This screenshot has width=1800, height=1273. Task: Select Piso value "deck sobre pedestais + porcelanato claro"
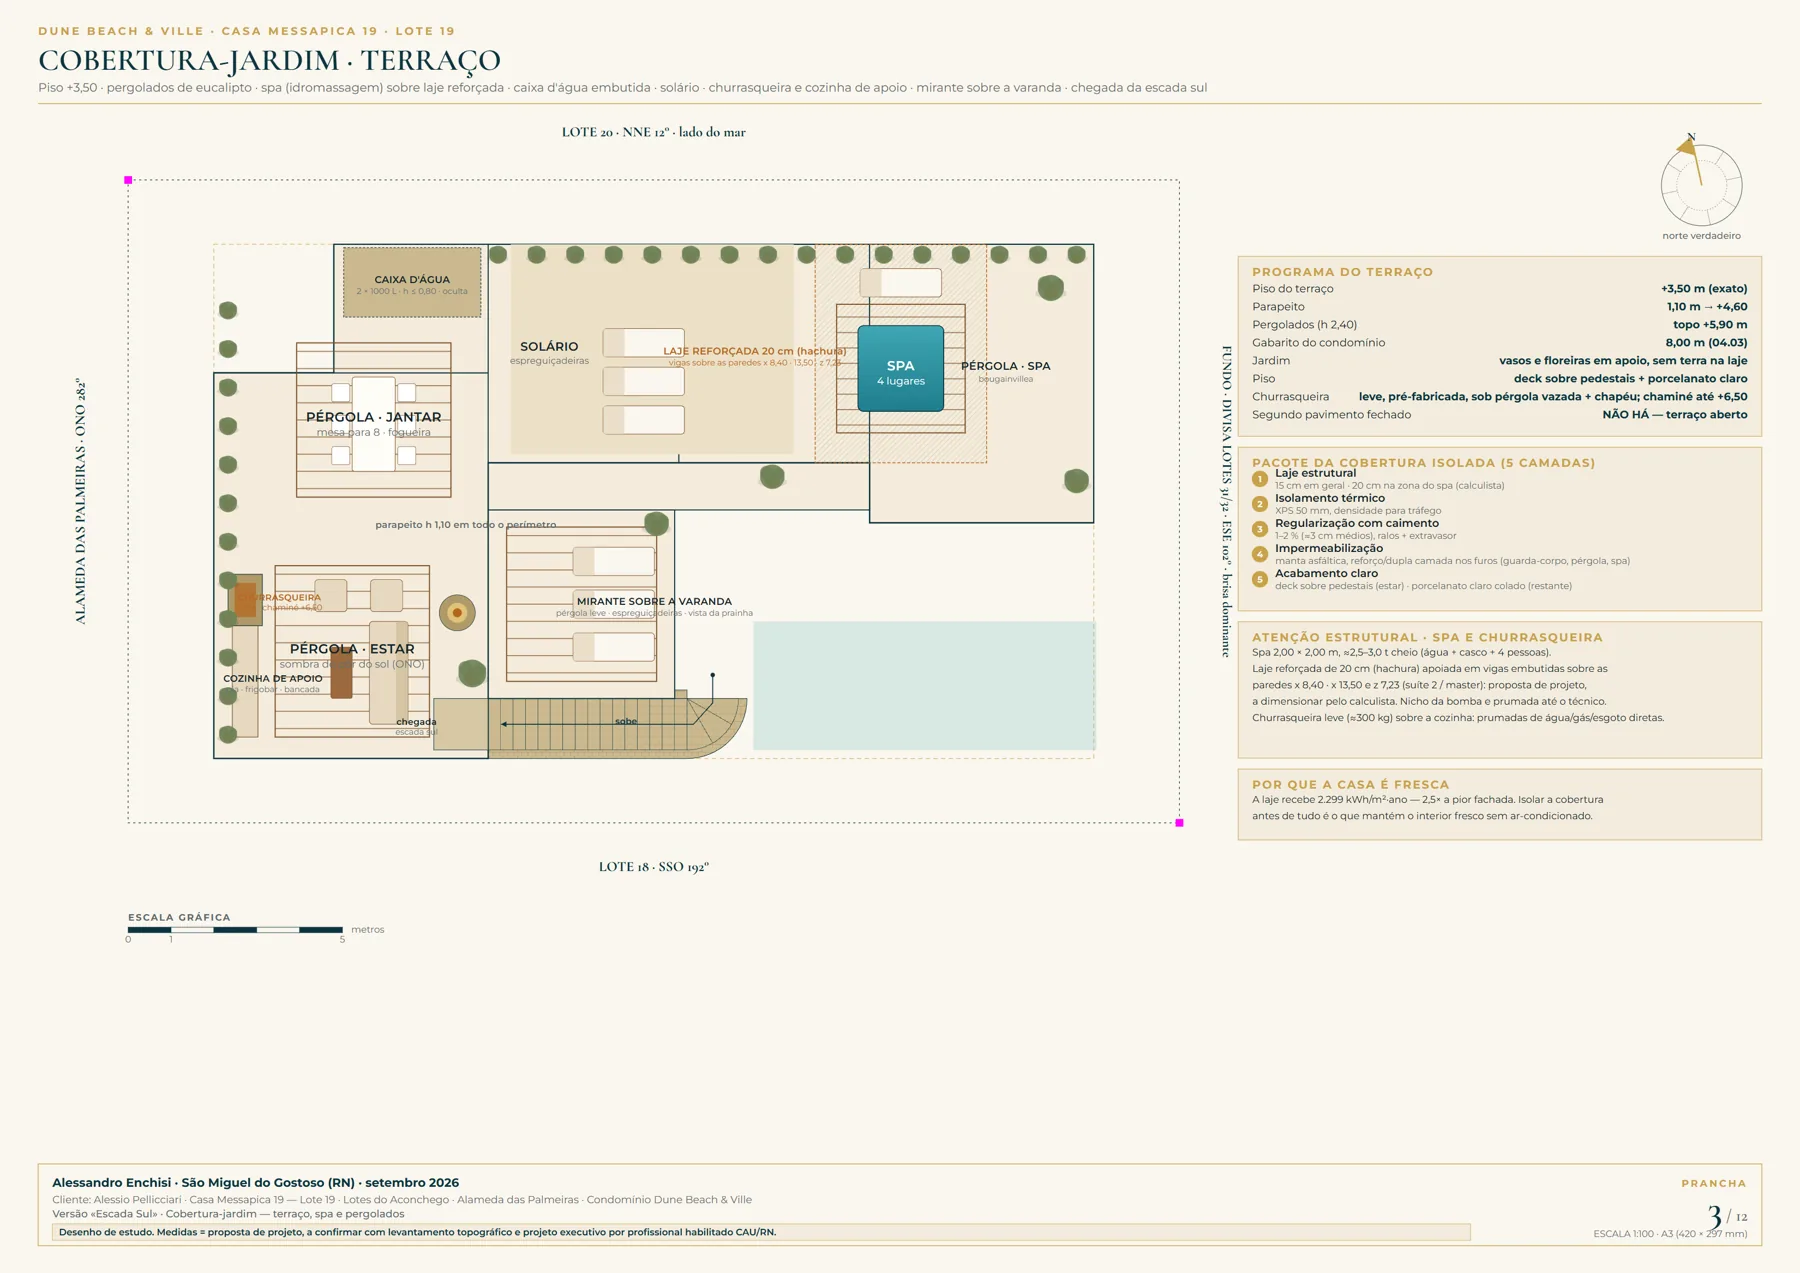point(1630,379)
